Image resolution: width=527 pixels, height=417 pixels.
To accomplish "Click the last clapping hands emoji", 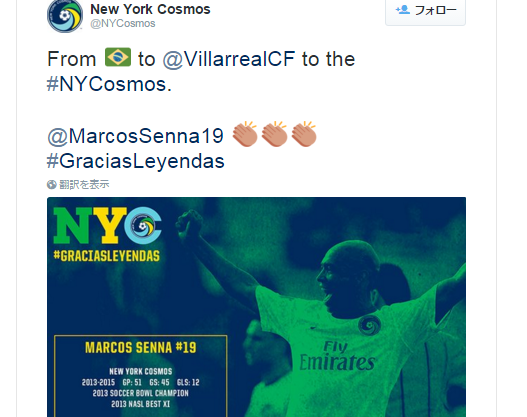I will [x=304, y=134].
